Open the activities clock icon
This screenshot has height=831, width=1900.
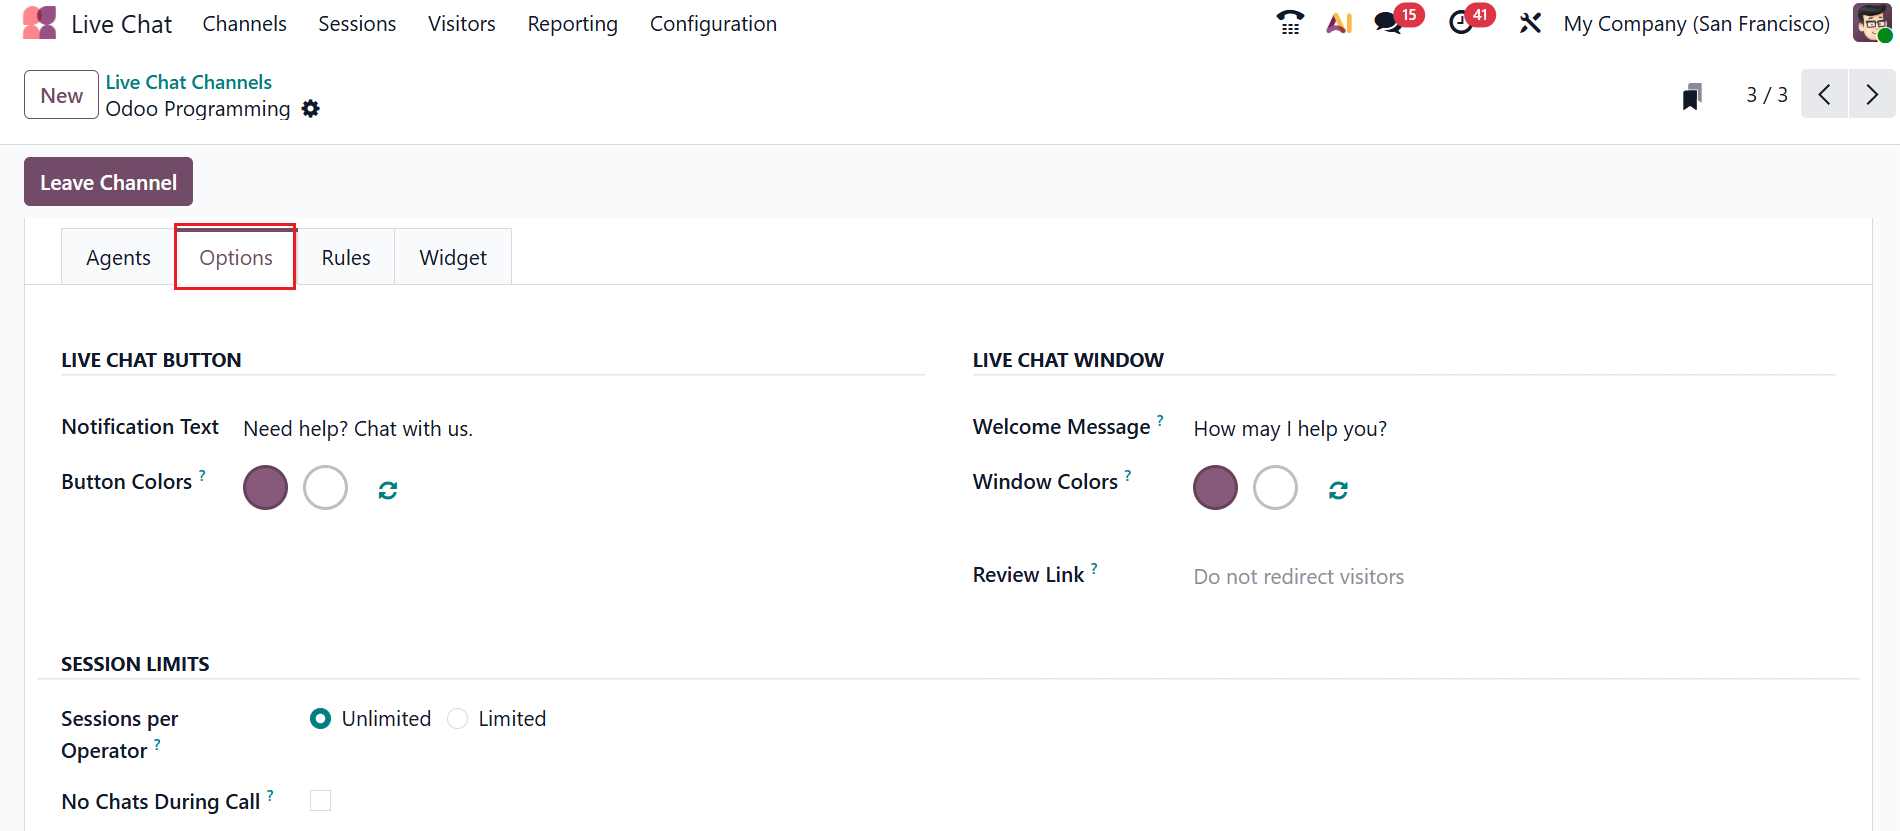coord(1461,22)
